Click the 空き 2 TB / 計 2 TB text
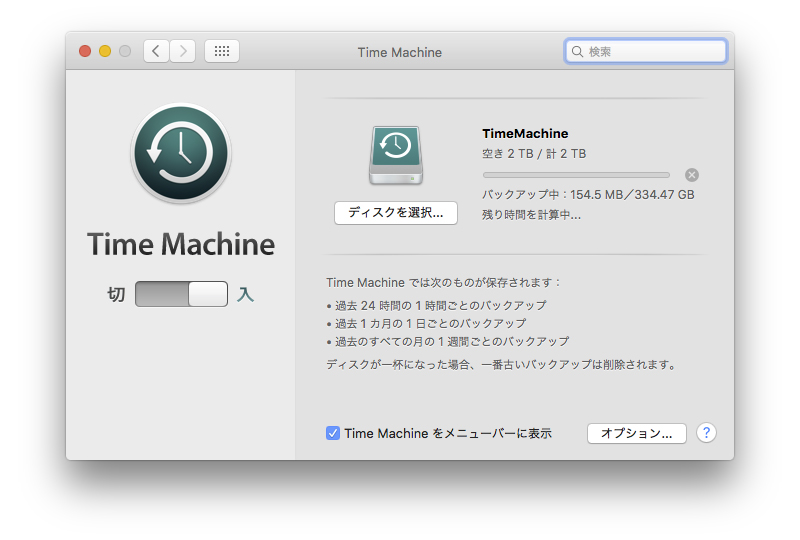Screen dimensions: 800x540 click(x=534, y=154)
